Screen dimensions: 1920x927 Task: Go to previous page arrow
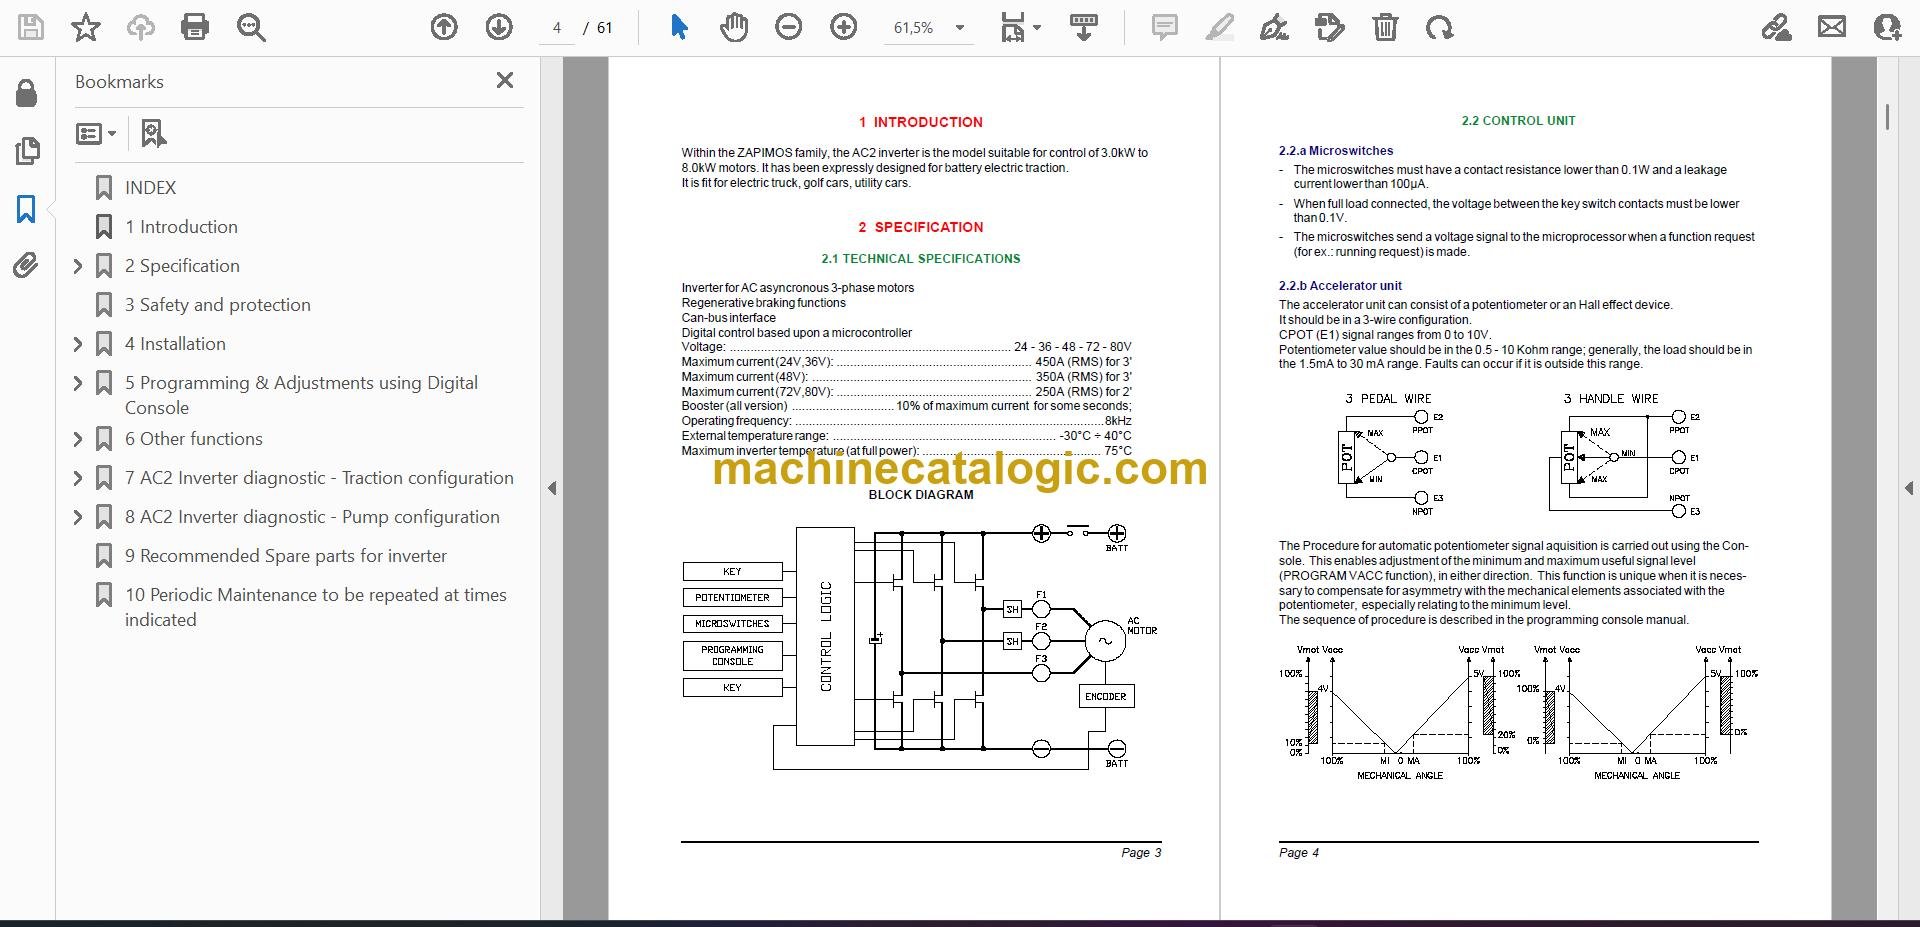click(x=444, y=28)
